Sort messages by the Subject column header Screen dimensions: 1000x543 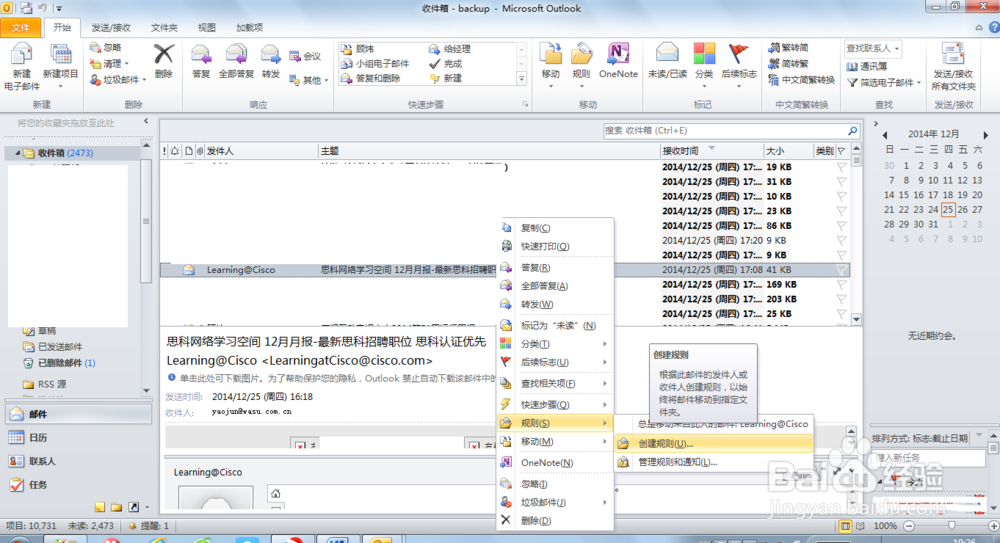coord(489,151)
